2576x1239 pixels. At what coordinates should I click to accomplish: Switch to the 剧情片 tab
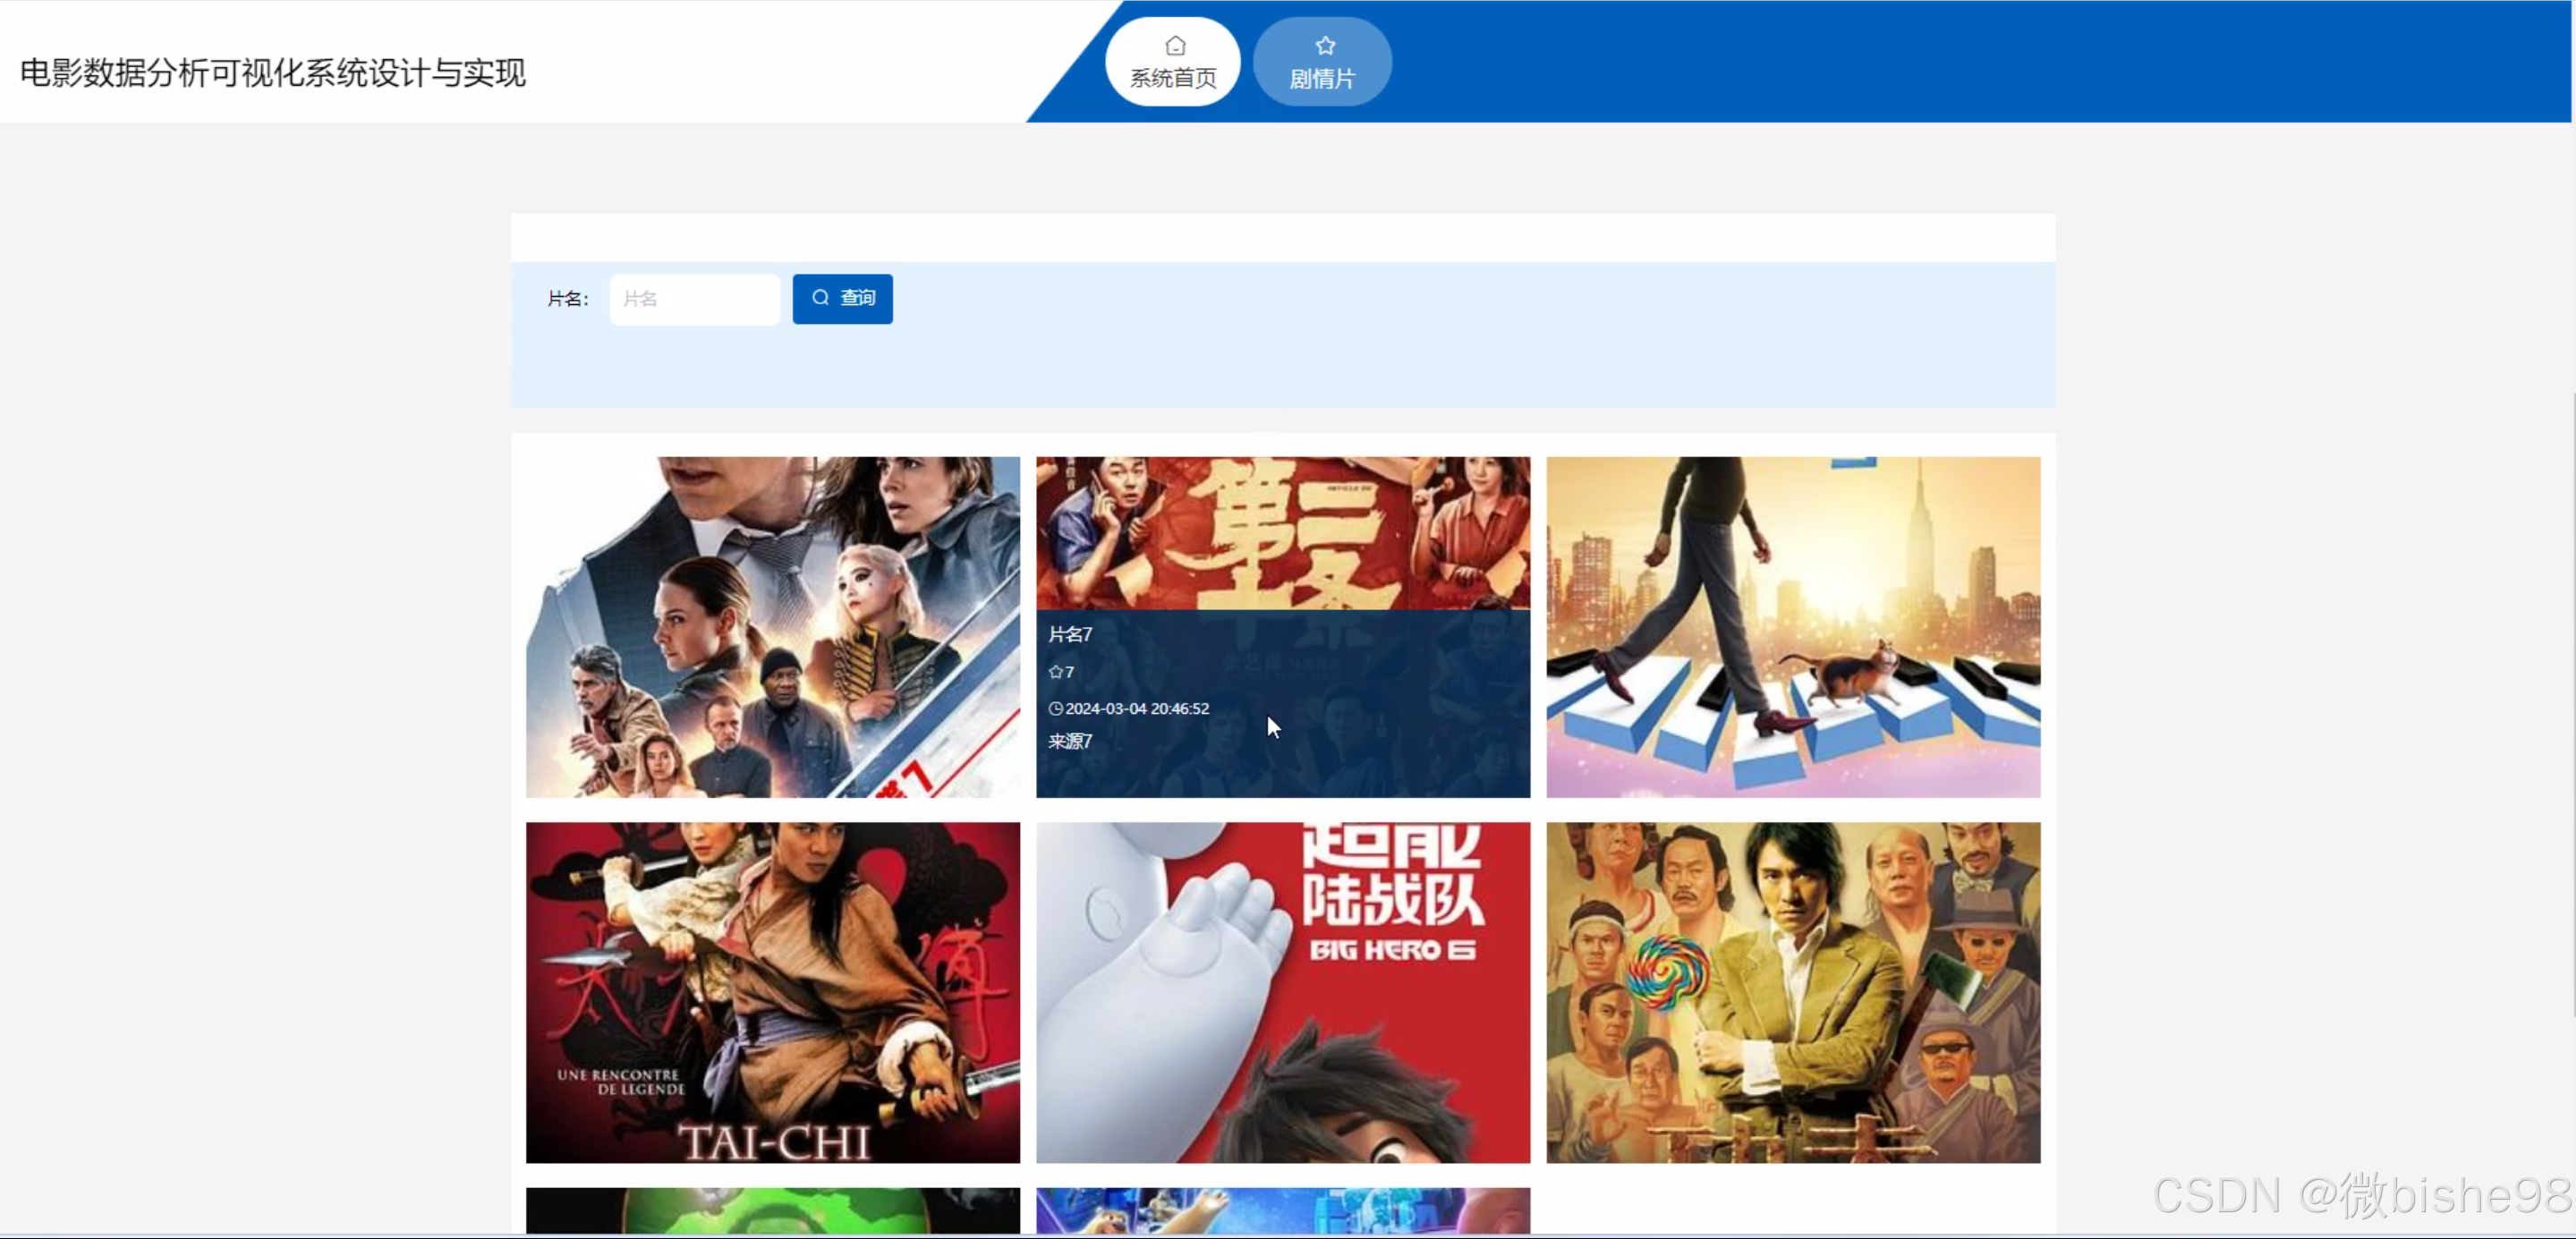click(1322, 62)
